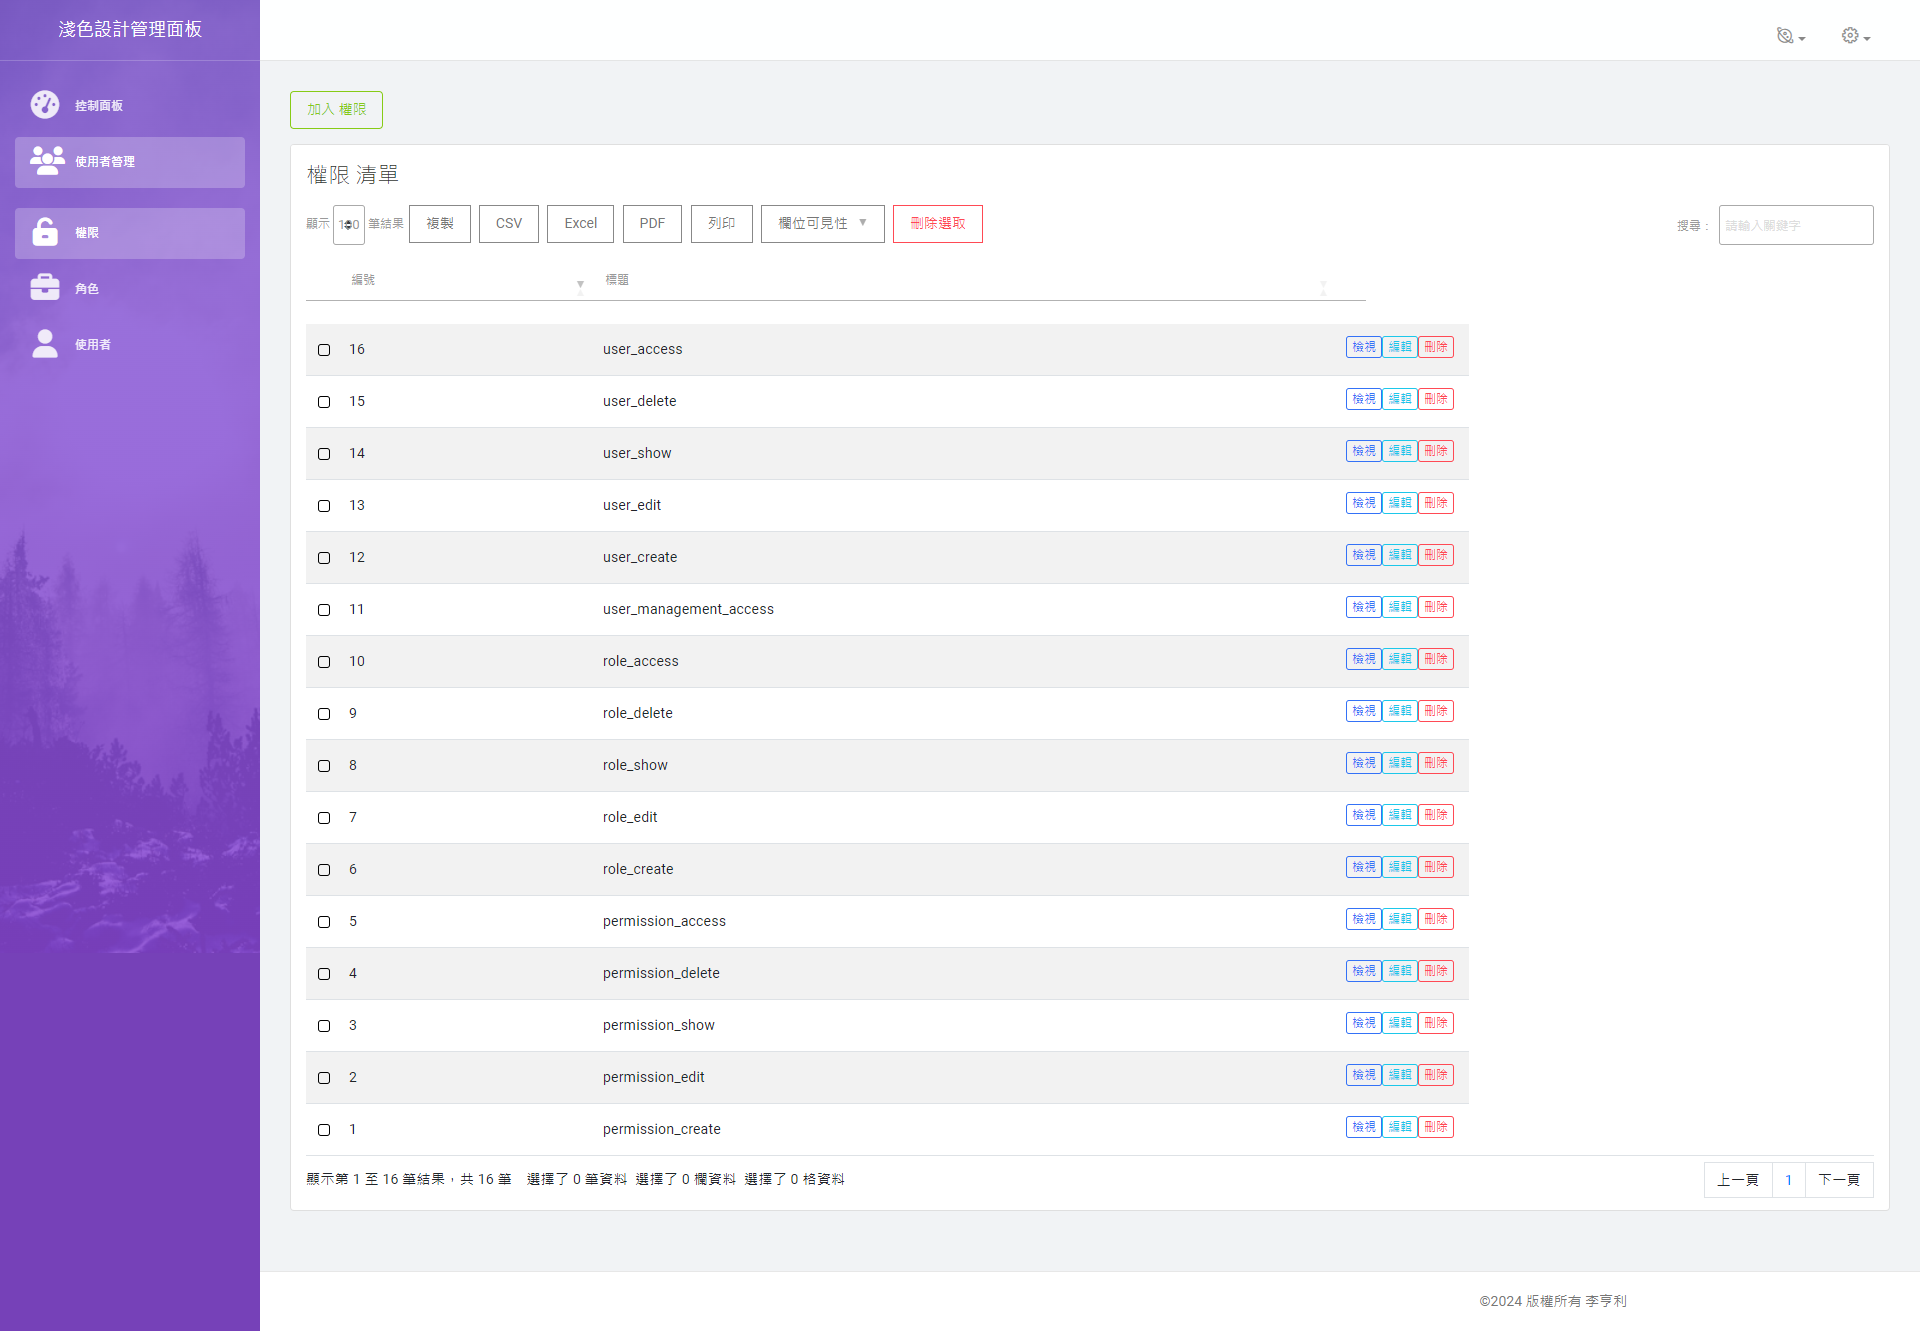Screen dimensions: 1920x1331
Task: Select the 控制面板 dashboard icon in sidebar
Action: click(x=45, y=104)
